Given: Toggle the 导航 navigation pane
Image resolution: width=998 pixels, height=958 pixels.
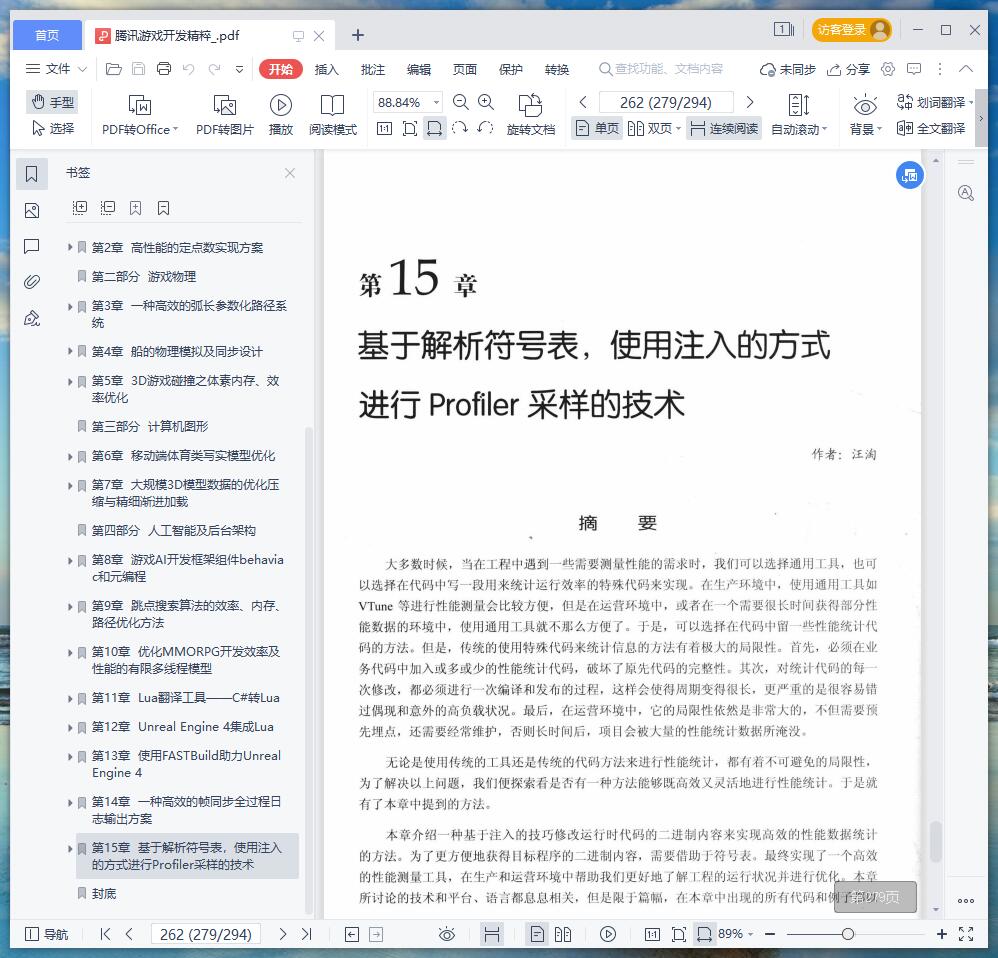Looking at the screenshot, I should [x=46, y=934].
